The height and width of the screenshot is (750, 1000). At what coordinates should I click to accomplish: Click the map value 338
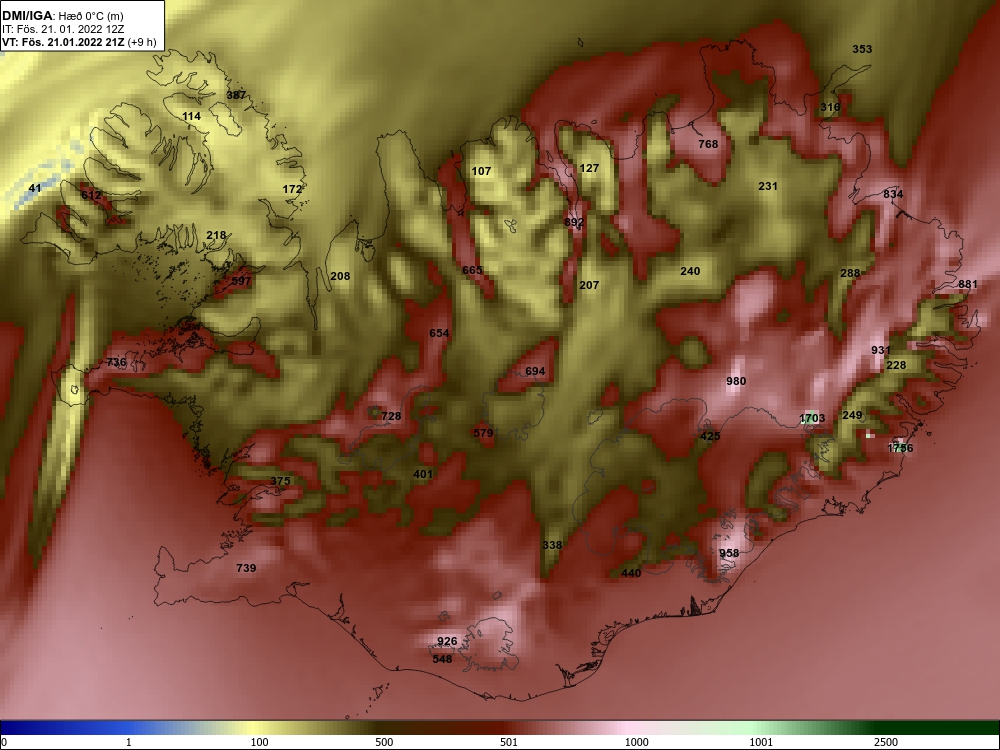click(552, 545)
